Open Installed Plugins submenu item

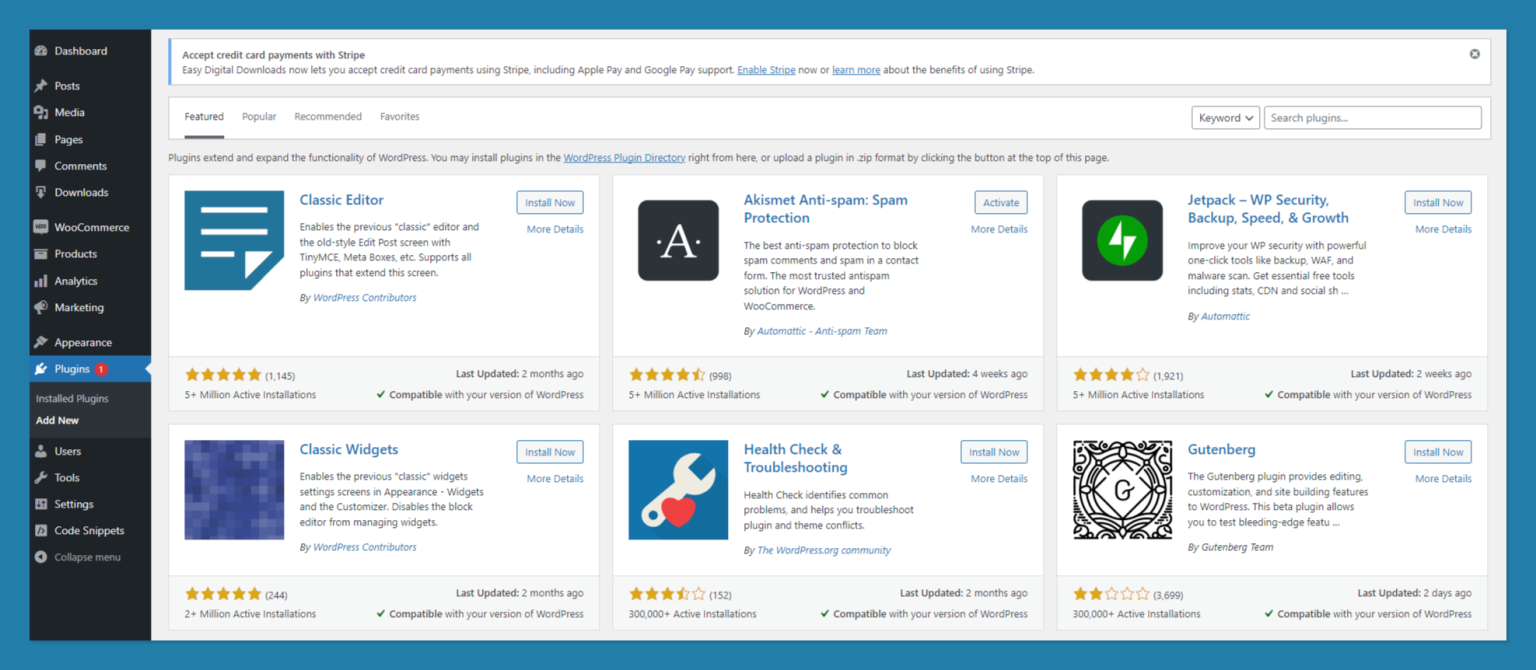pos(72,398)
